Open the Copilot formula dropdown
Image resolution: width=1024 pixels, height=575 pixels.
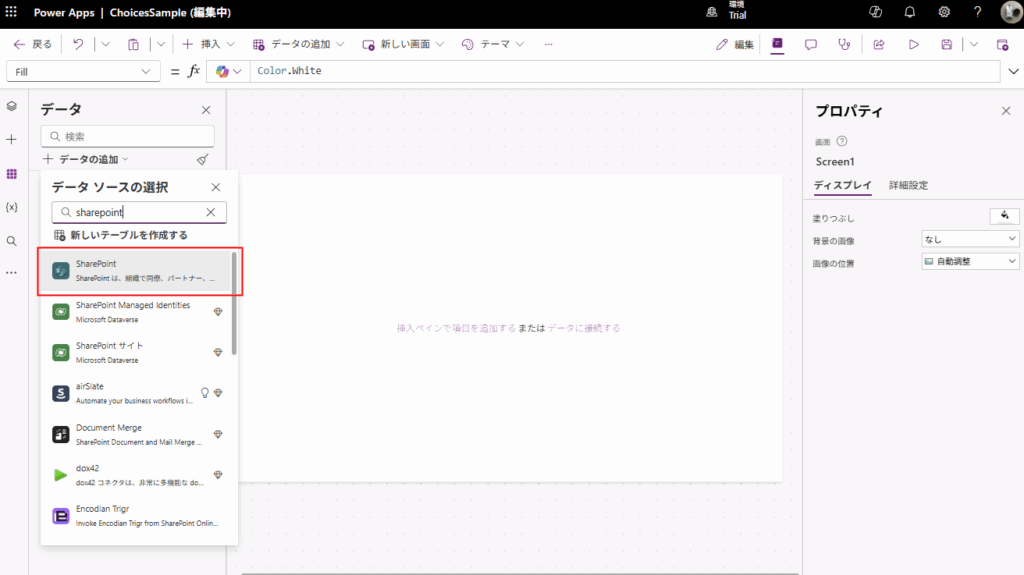[x=229, y=71]
